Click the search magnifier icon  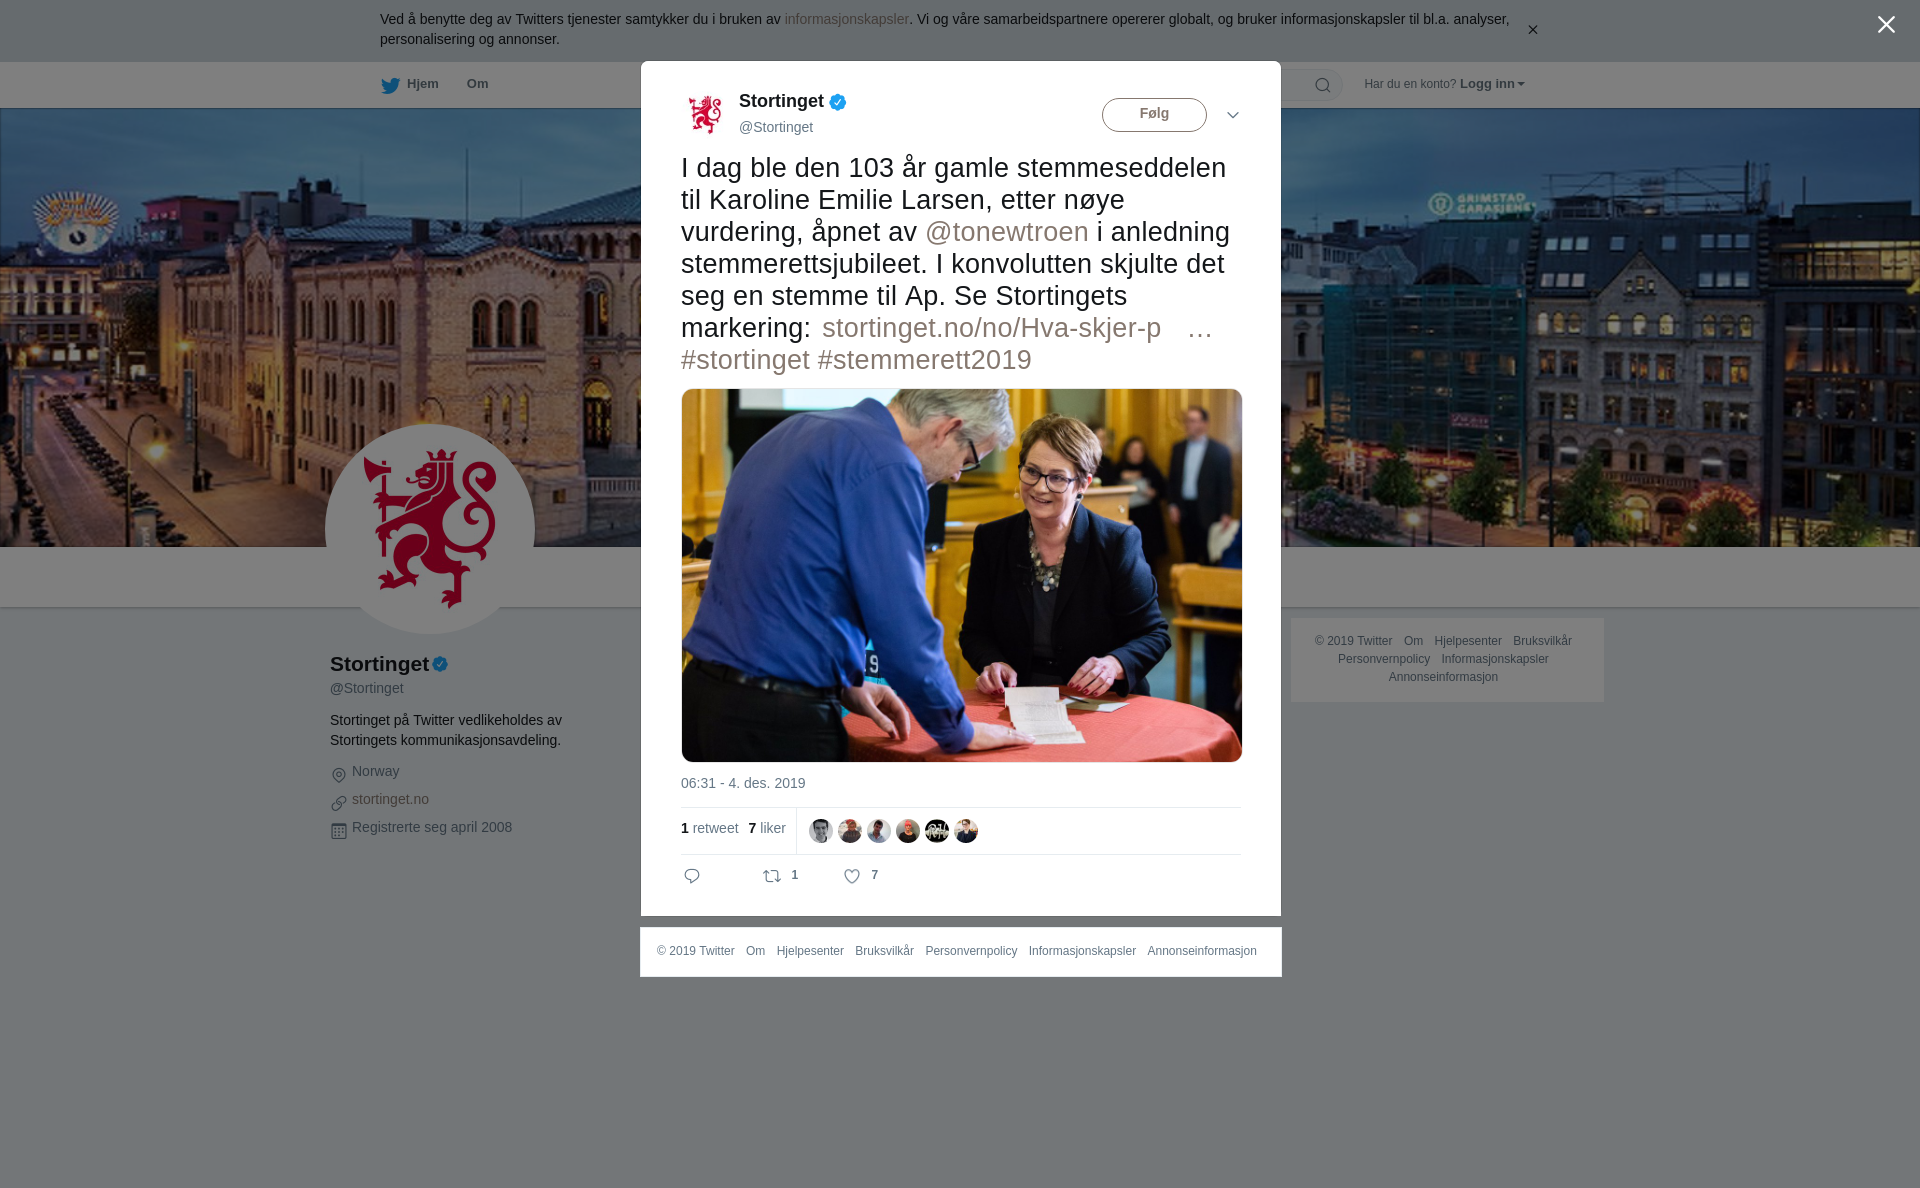pyautogui.click(x=1323, y=85)
